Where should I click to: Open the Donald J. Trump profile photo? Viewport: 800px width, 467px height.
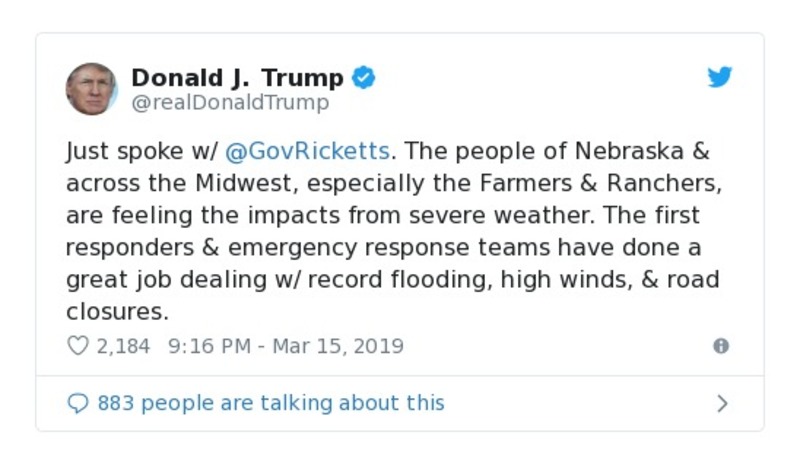[x=91, y=88]
